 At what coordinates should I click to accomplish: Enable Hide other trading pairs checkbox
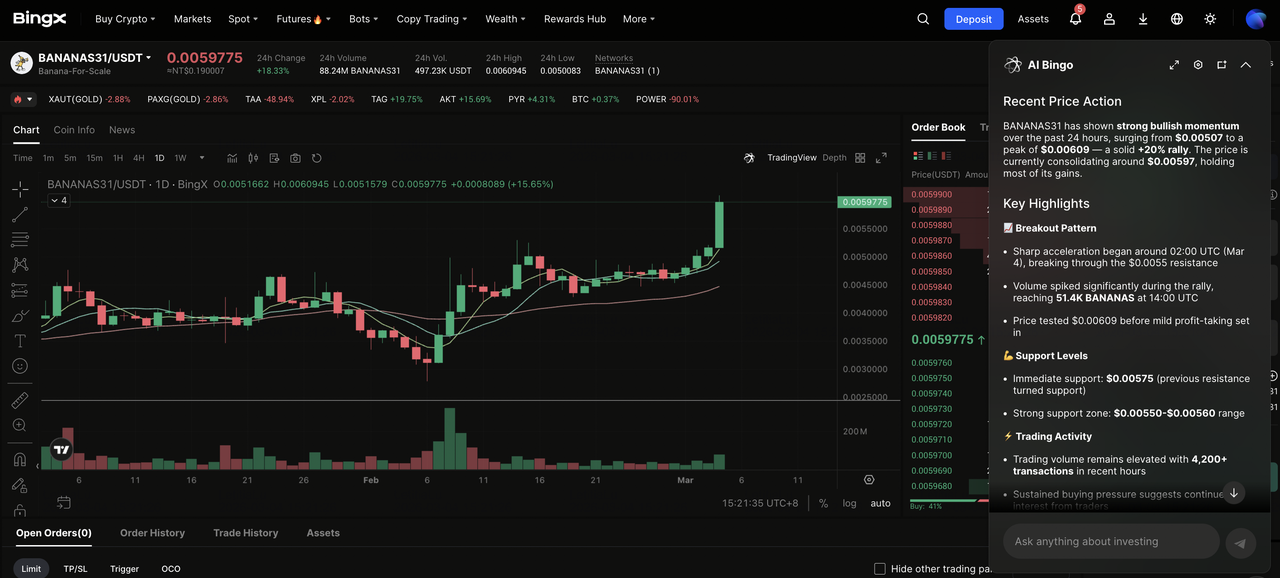tap(880, 569)
